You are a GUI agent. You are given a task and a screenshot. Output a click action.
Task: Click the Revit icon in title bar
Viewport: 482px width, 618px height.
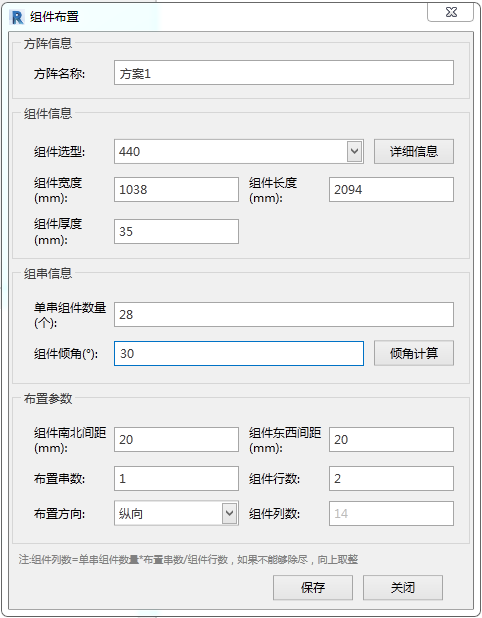pos(17,17)
